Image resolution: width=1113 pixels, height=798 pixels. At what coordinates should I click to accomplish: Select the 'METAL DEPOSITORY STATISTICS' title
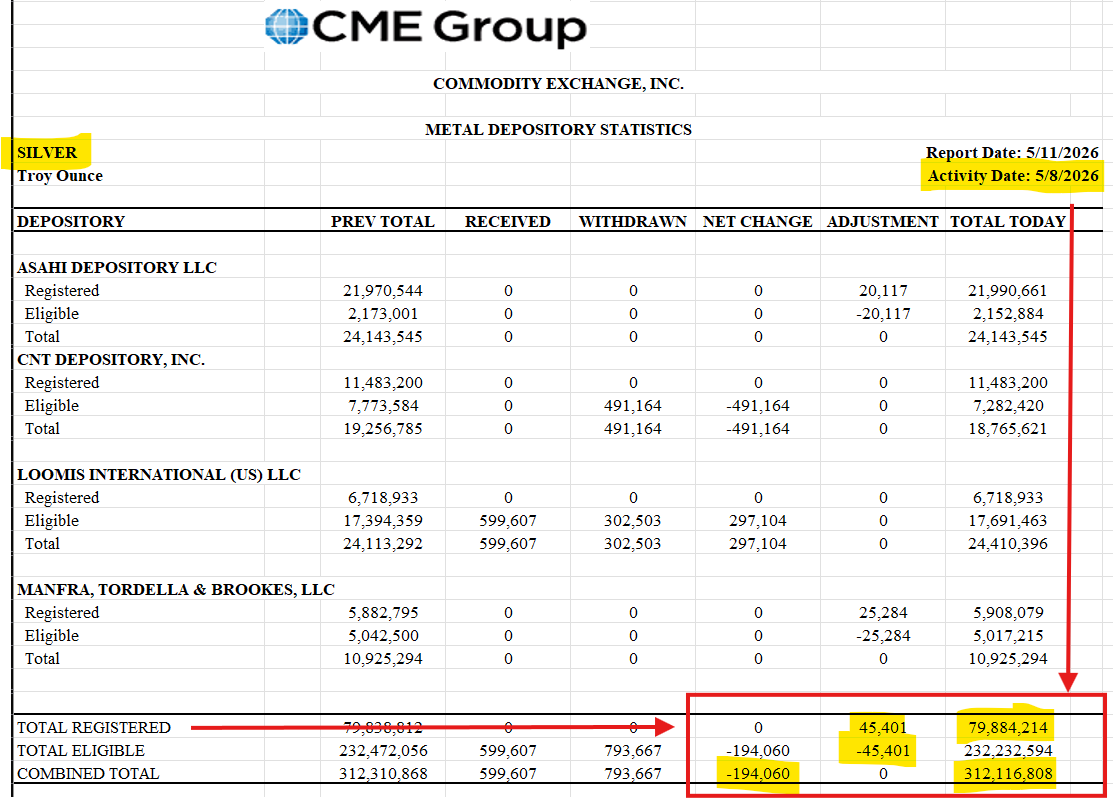coord(558,130)
